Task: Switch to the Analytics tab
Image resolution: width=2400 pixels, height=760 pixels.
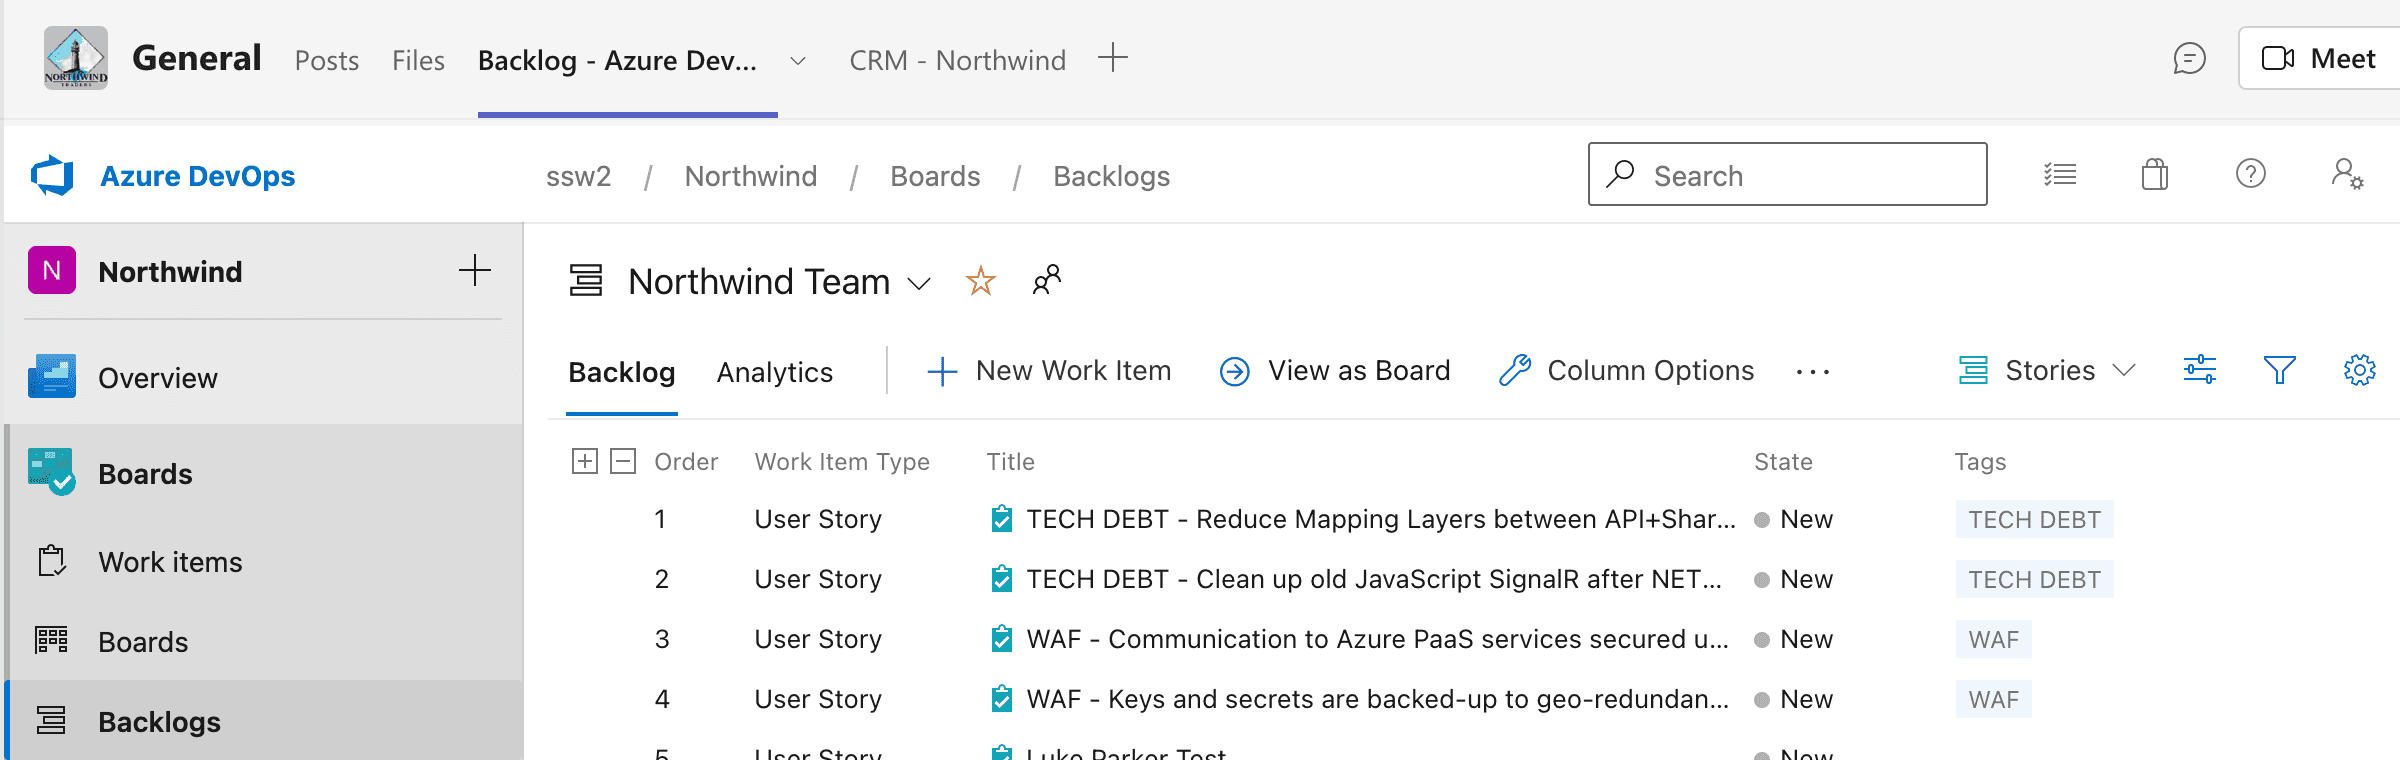Action: 774,372
